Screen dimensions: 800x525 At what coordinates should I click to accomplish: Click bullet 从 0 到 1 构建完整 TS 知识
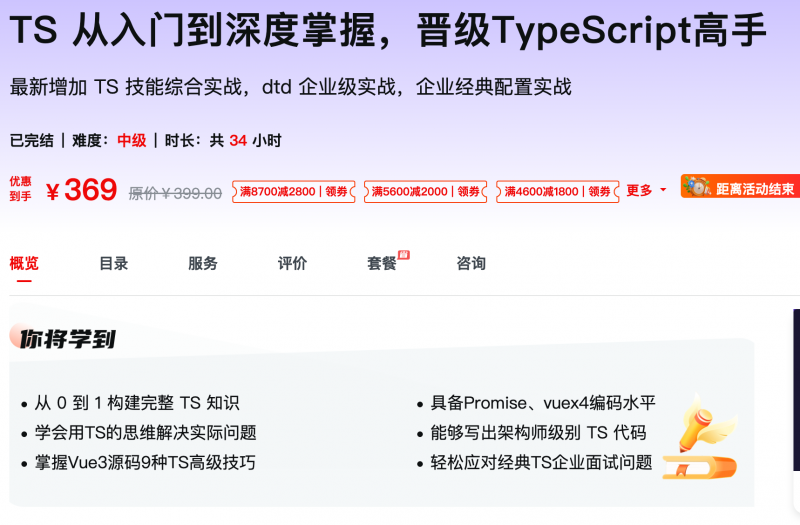point(137,403)
